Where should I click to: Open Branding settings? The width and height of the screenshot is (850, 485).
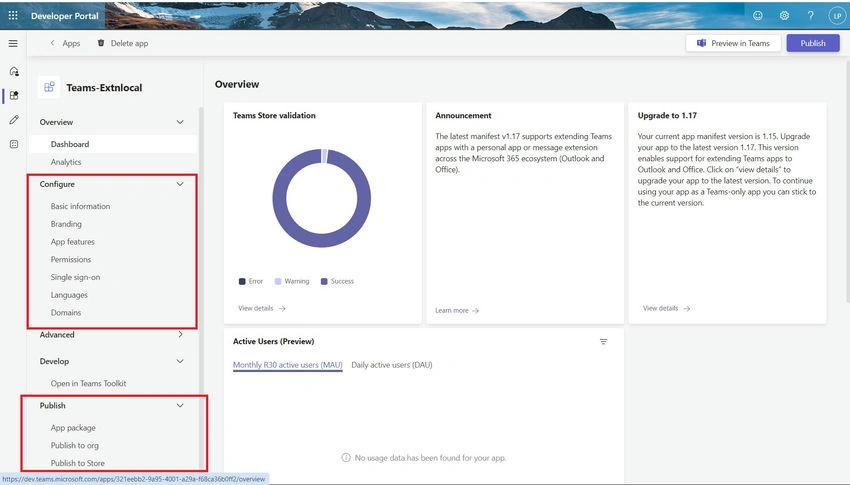(x=66, y=224)
